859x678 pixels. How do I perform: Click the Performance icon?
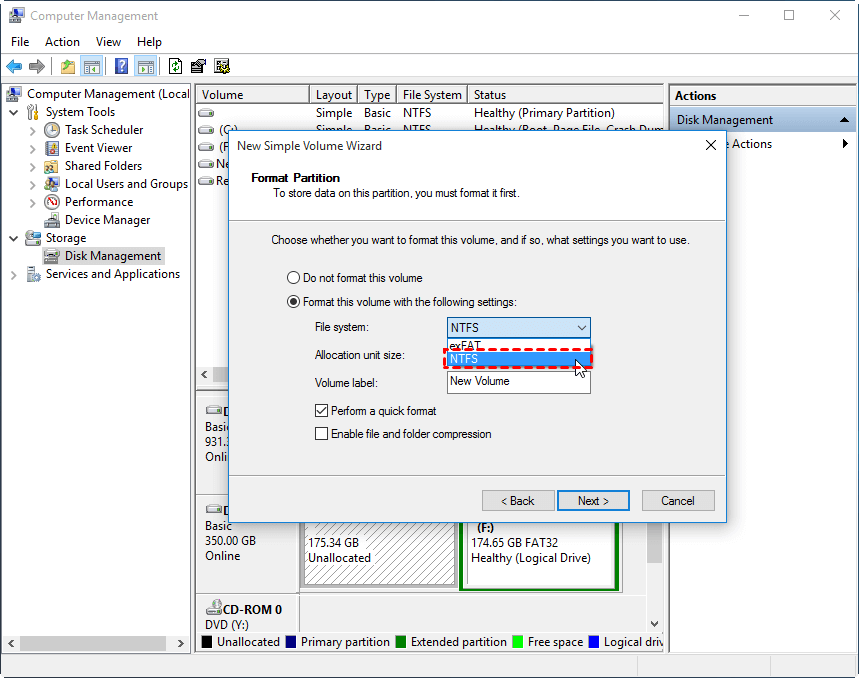[x=52, y=202]
